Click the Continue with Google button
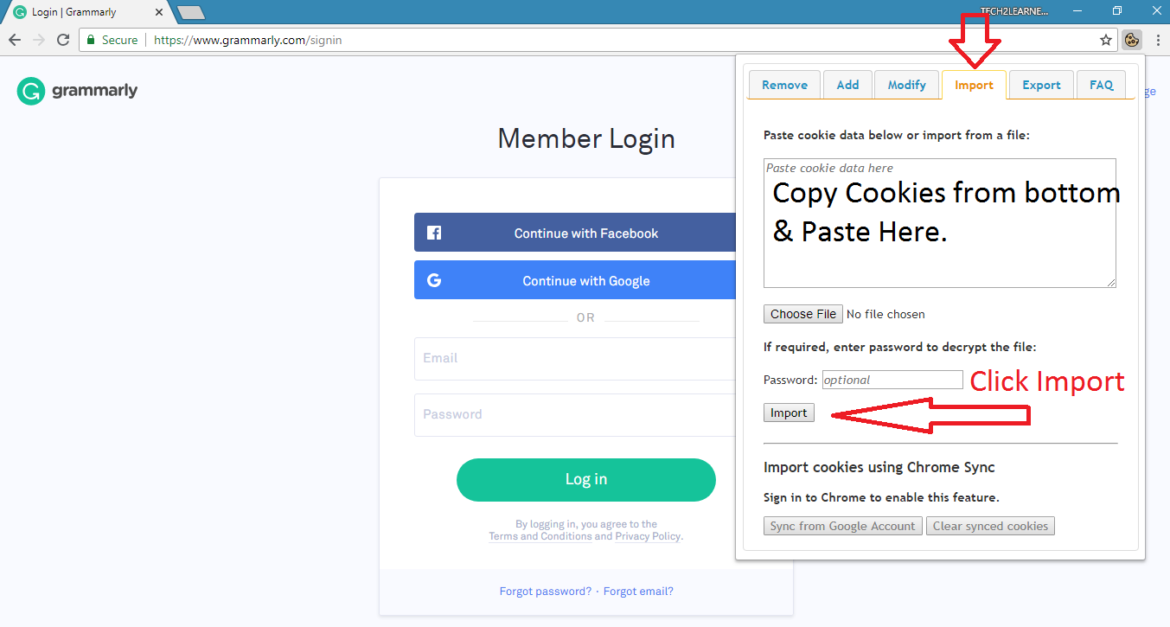The width and height of the screenshot is (1170, 627). [575, 281]
